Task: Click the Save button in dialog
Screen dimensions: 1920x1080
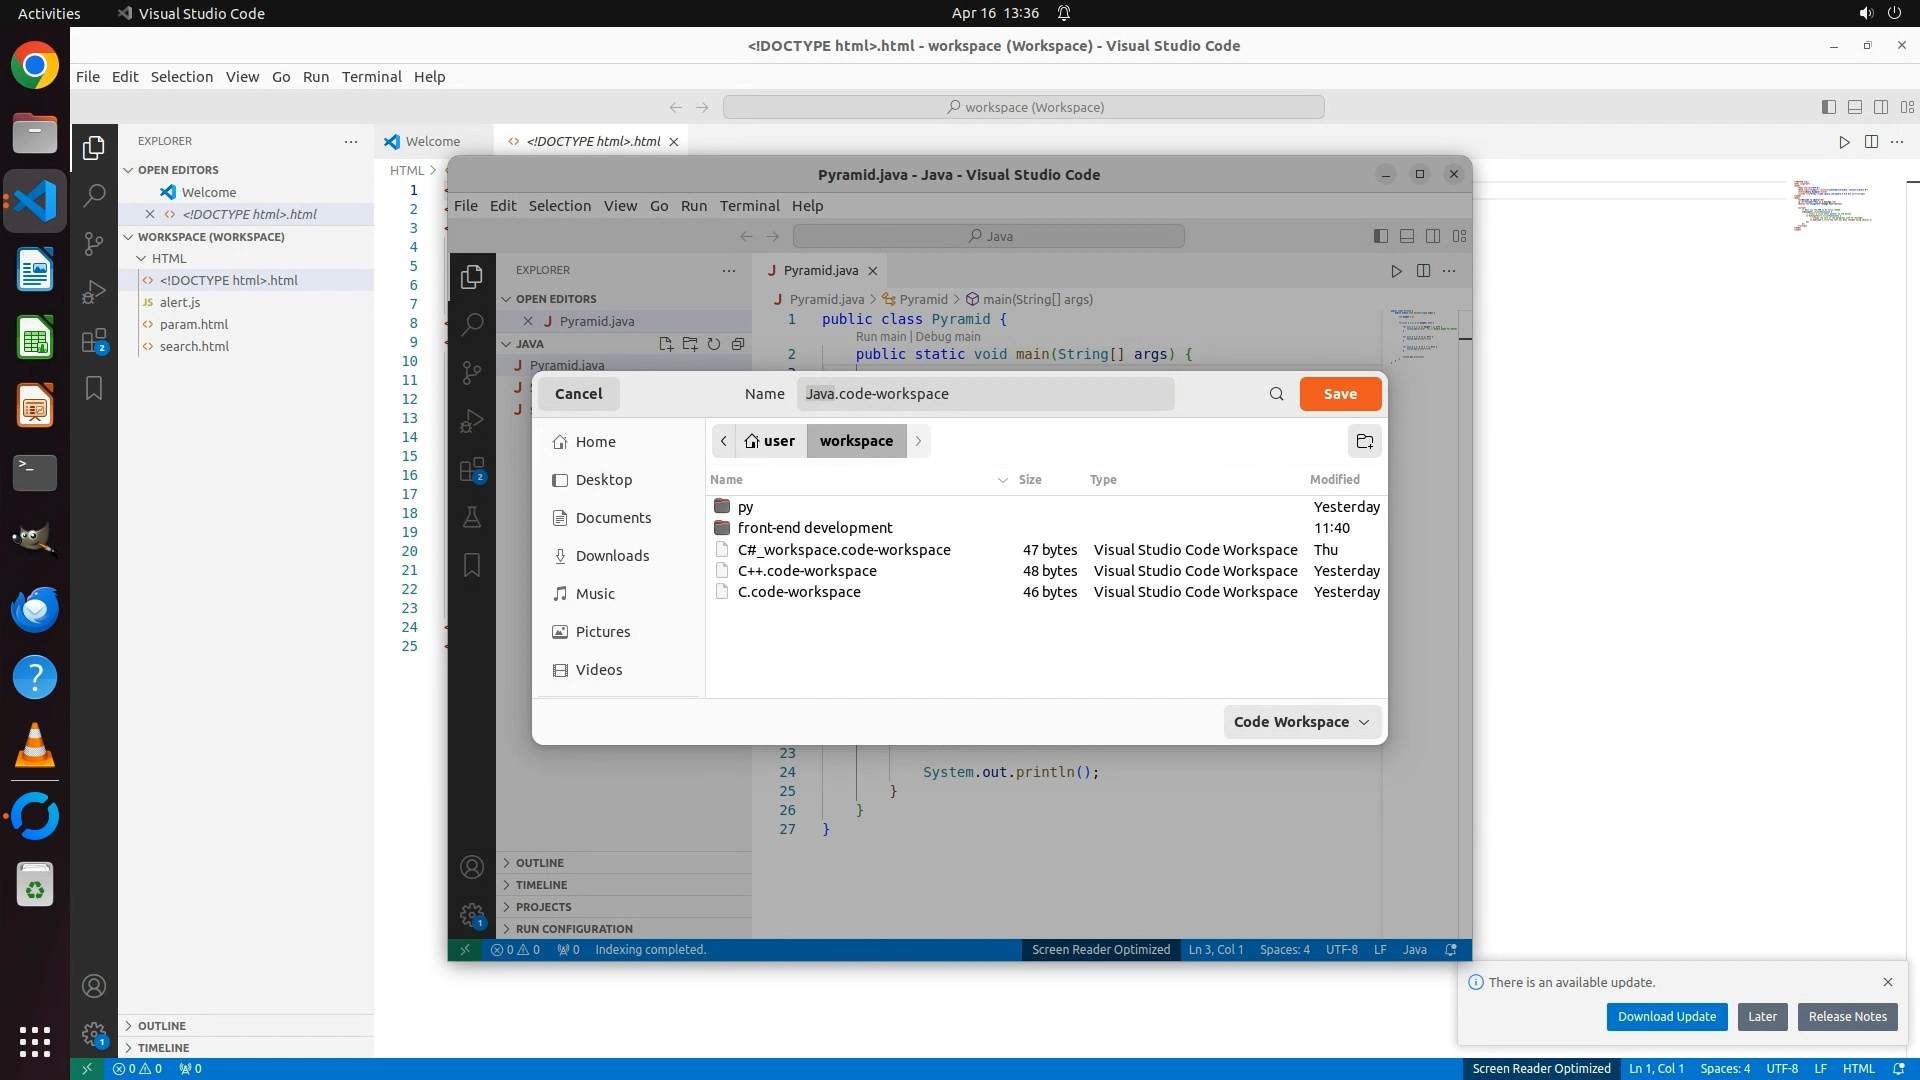Action: [1340, 394]
